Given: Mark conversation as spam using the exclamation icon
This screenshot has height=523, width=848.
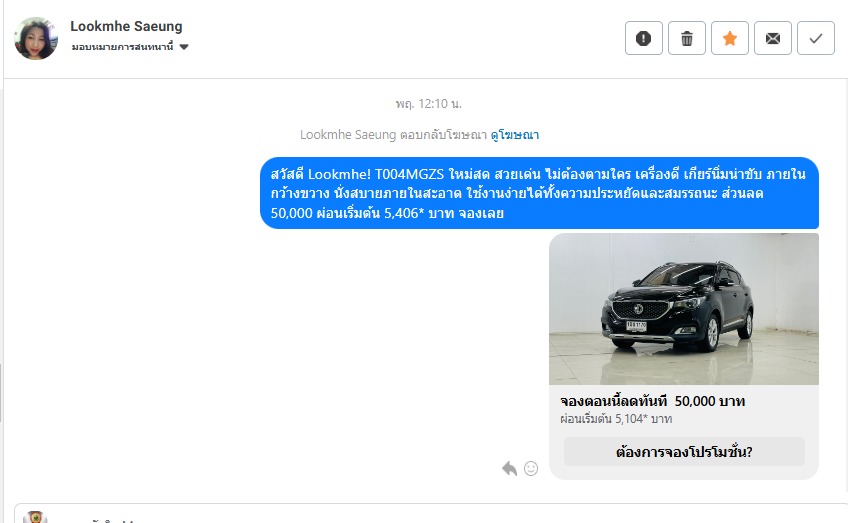Looking at the screenshot, I should pos(644,38).
